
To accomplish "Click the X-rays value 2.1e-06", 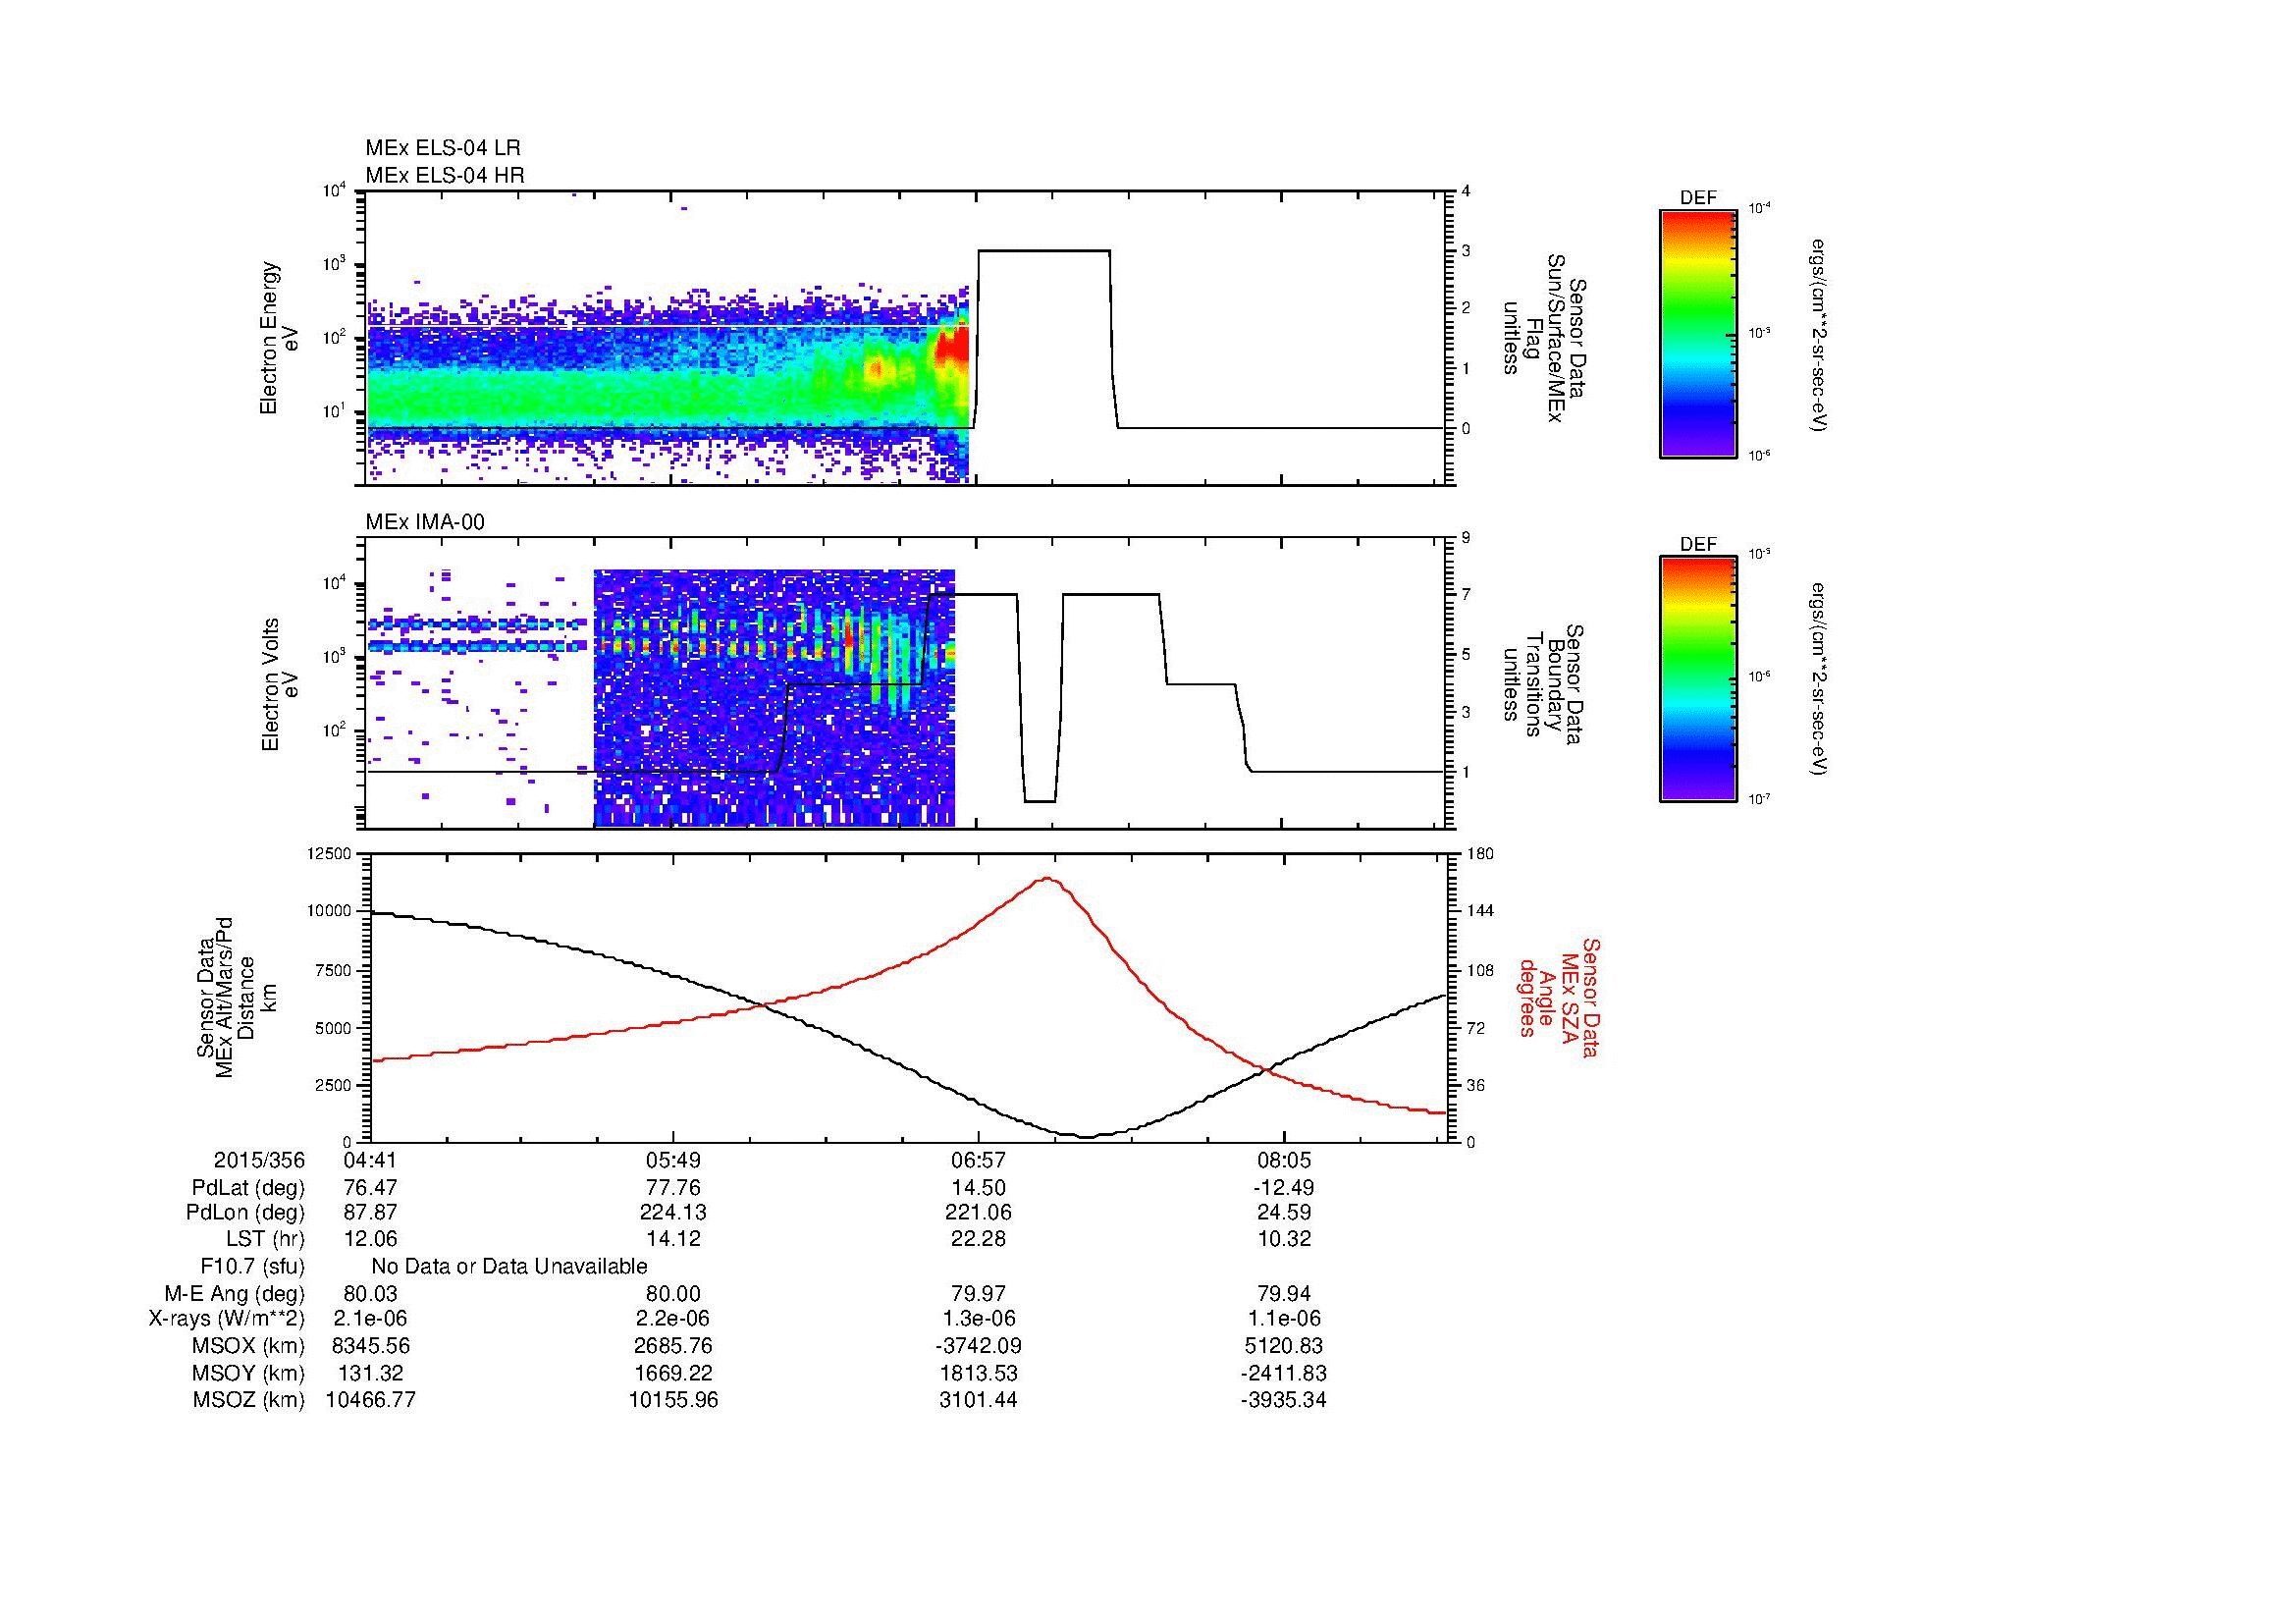I will tap(371, 1319).
